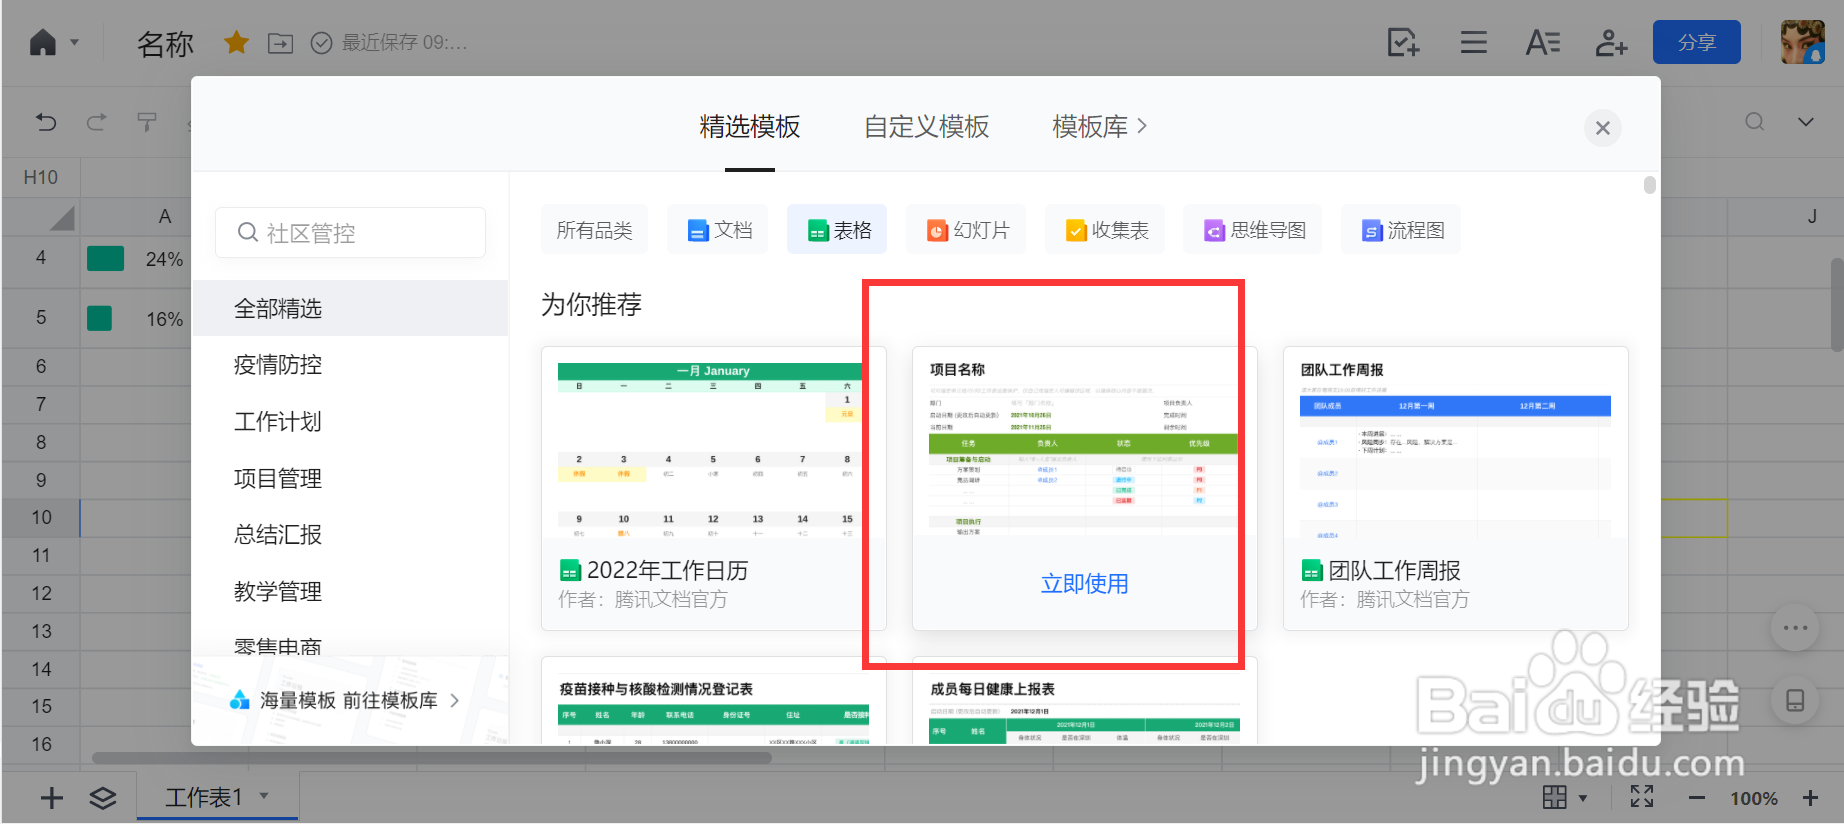
Task: Click 立即使用 on the project template
Action: pos(1084,584)
